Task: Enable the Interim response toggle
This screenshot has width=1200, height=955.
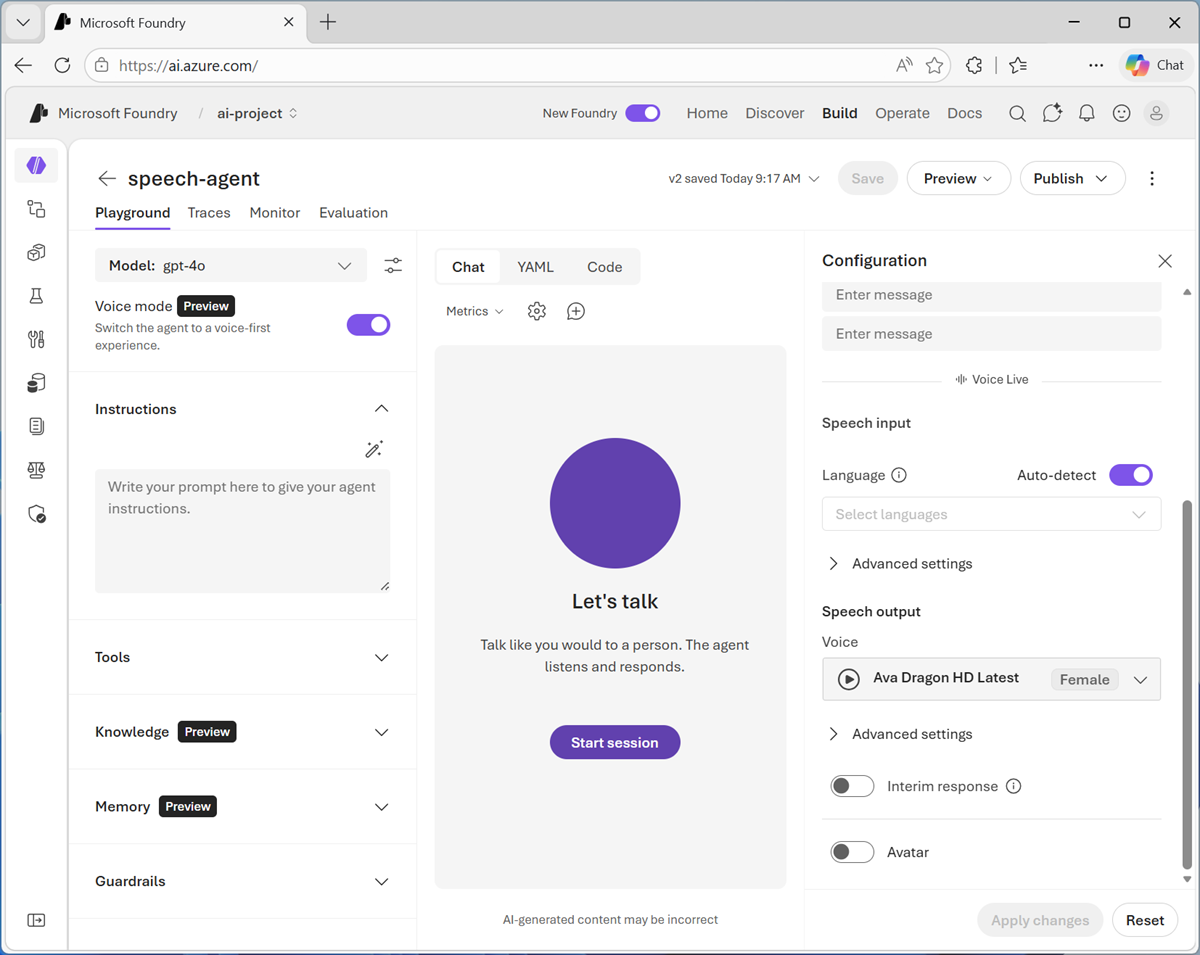Action: tap(852, 786)
